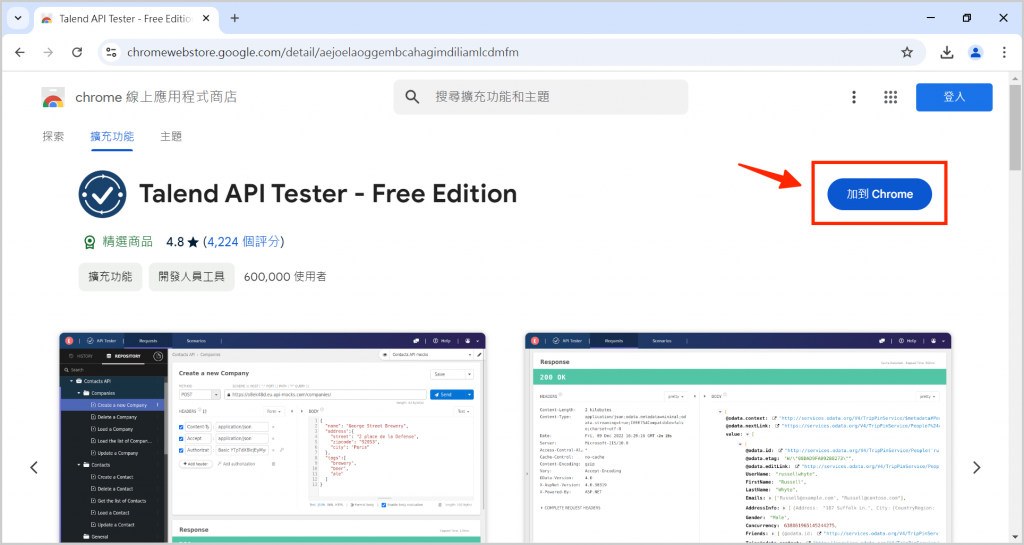Image resolution: width=1024 pixels, height=545 pixels.
Task: Switch to the 擴充功能 tab
Action: (x=112, y=136)
